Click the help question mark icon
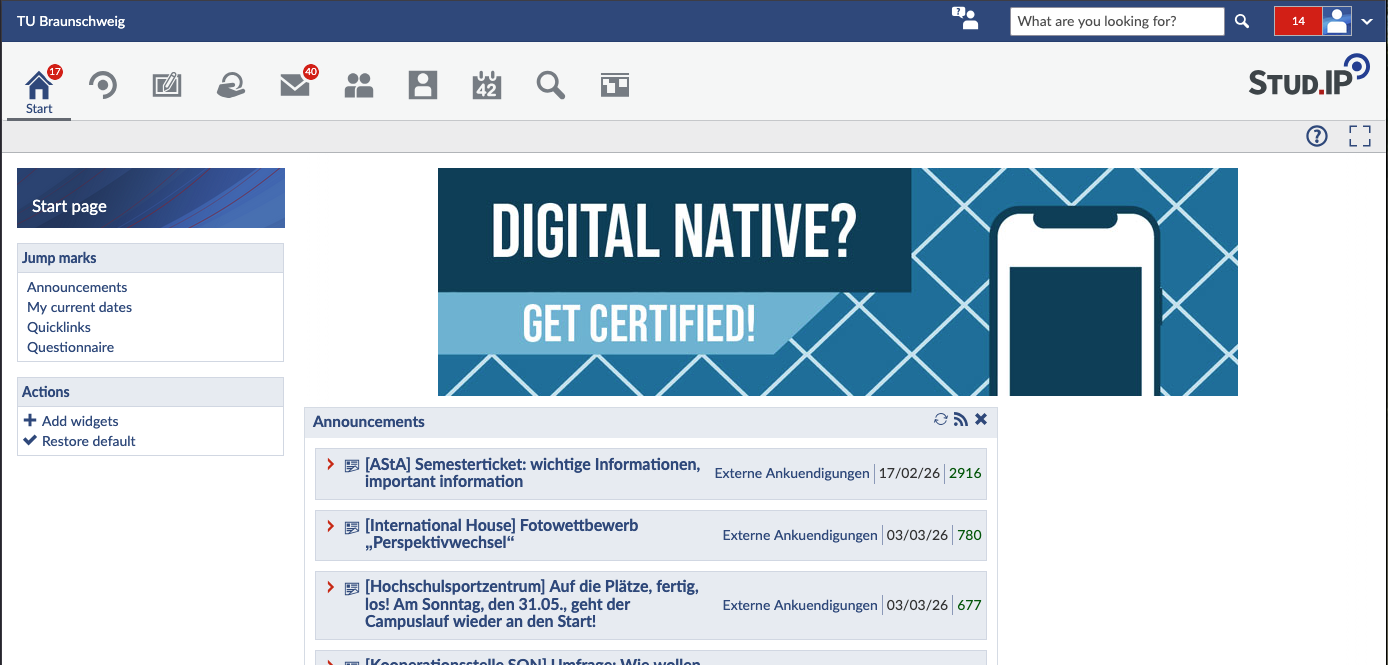Image resolution: width=1388 pixels, height=665 pixels. (1317, 137)
